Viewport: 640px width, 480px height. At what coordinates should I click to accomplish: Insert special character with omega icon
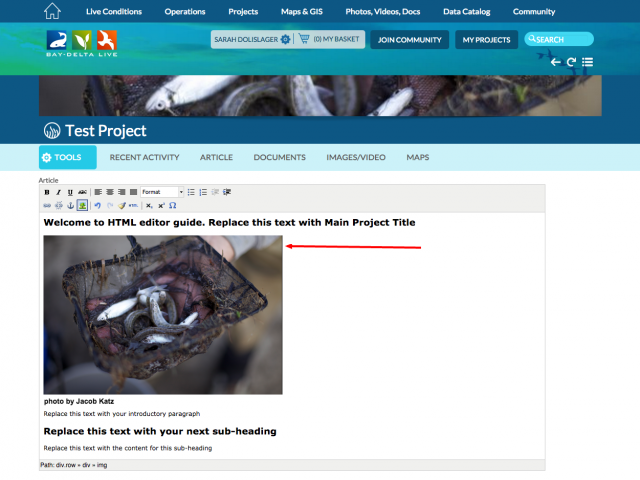tap(173, 205)
